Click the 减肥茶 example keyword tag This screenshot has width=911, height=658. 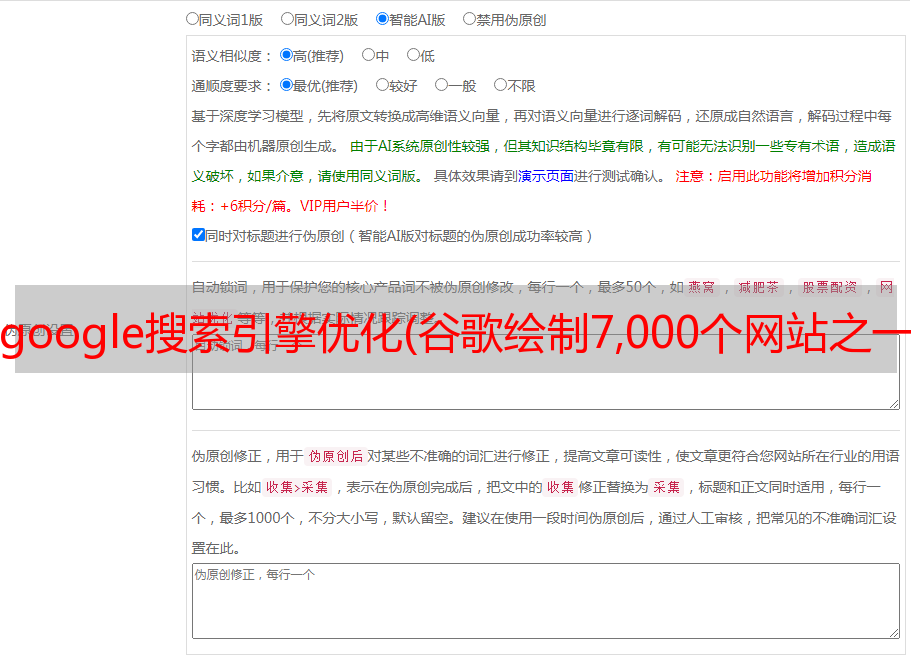click(x=759, y=287)
